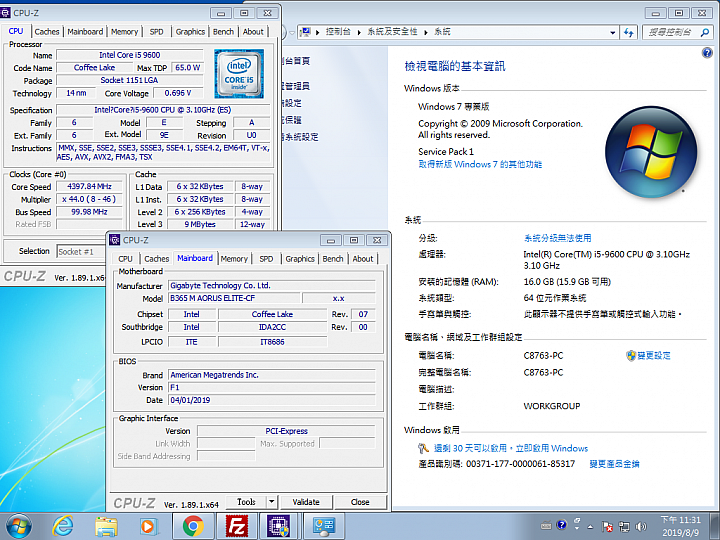720x540 pixels.
Task: Click the search magnifier in Control Panel
Action: 705,32
